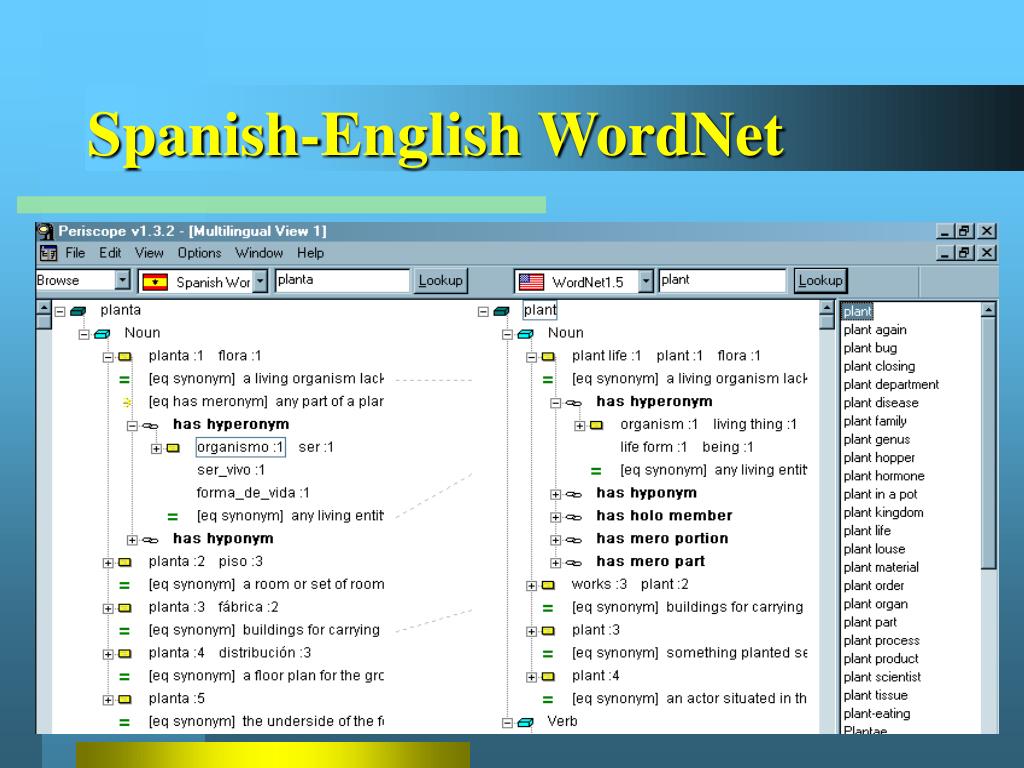Open the Help menu
Screen dimensions: 1024x768
click(x=310, y=253)
